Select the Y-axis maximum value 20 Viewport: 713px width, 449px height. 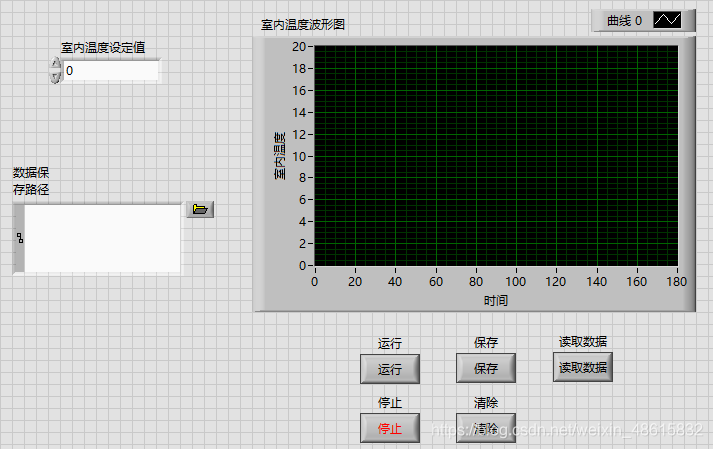coord(299,46)
